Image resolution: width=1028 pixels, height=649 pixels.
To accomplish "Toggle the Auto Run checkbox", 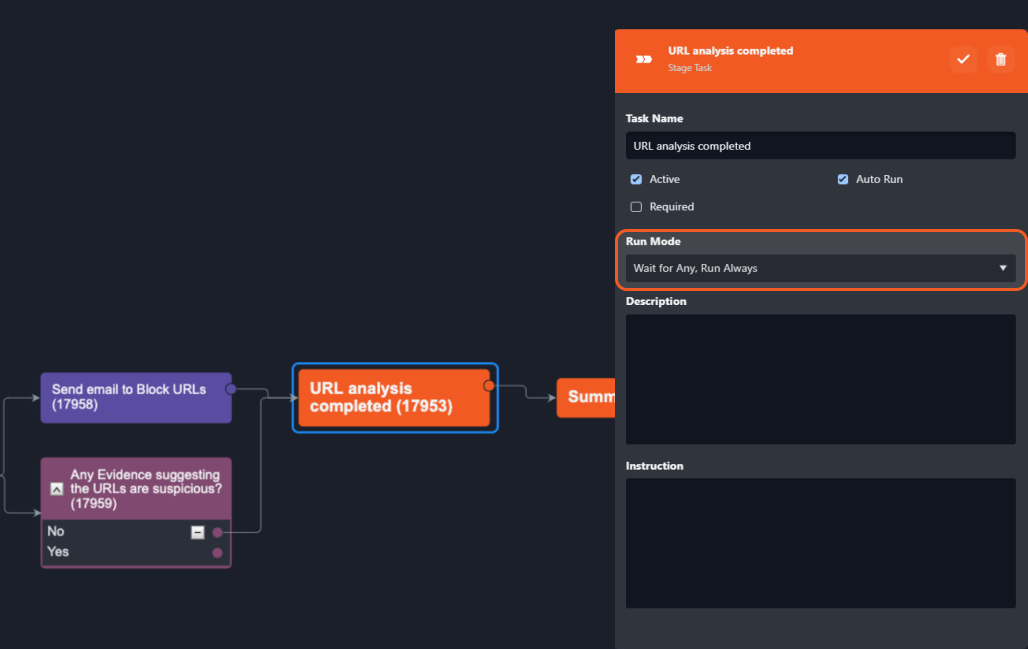I will pos(843,179).
